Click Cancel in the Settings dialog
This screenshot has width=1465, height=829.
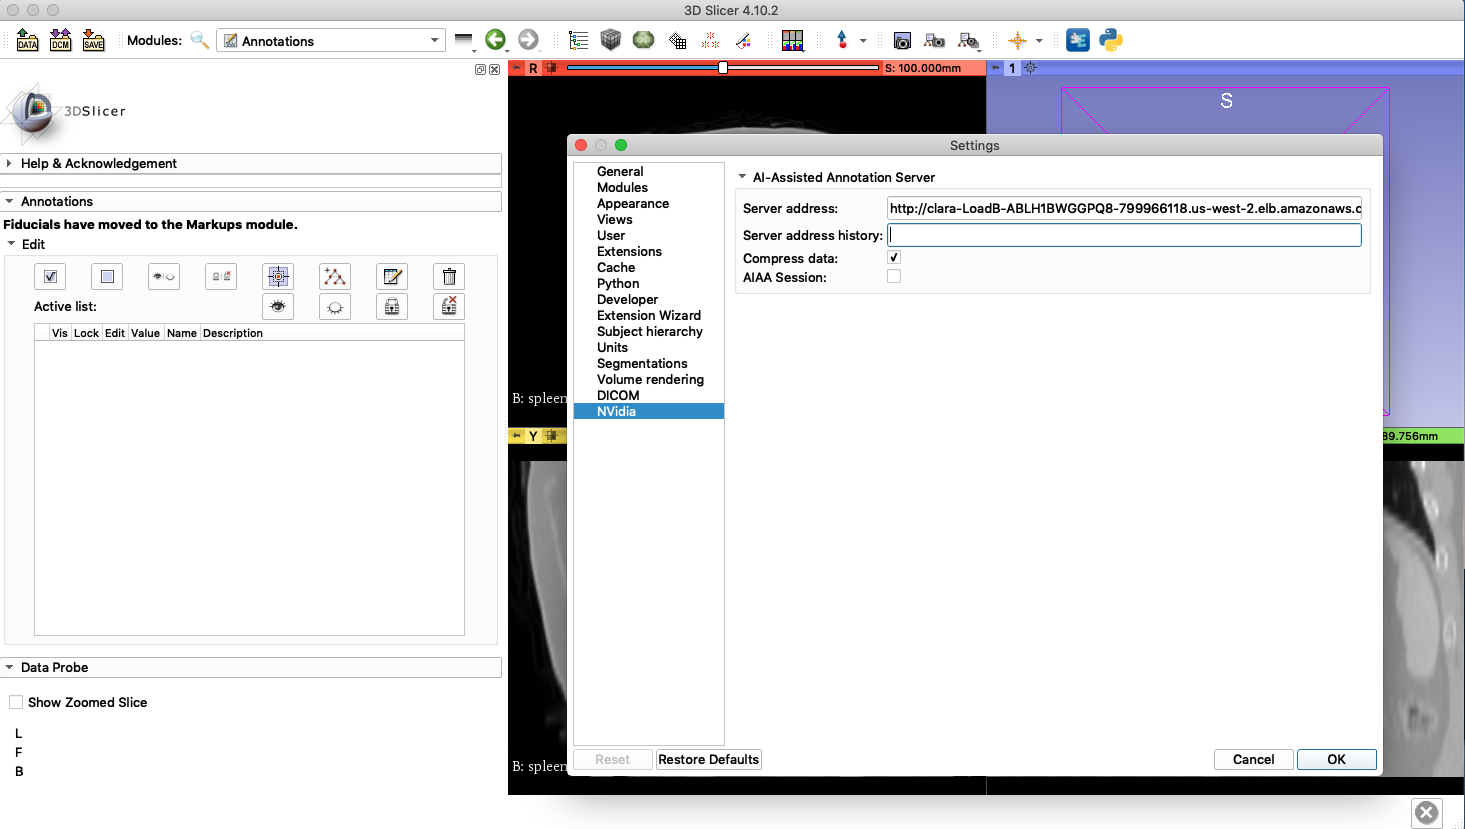click(1253, 759)
